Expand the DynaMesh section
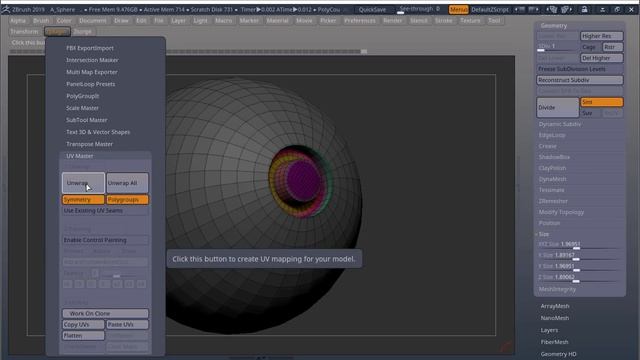This screenshot has width=640, height=360. [x=552, y=179]
